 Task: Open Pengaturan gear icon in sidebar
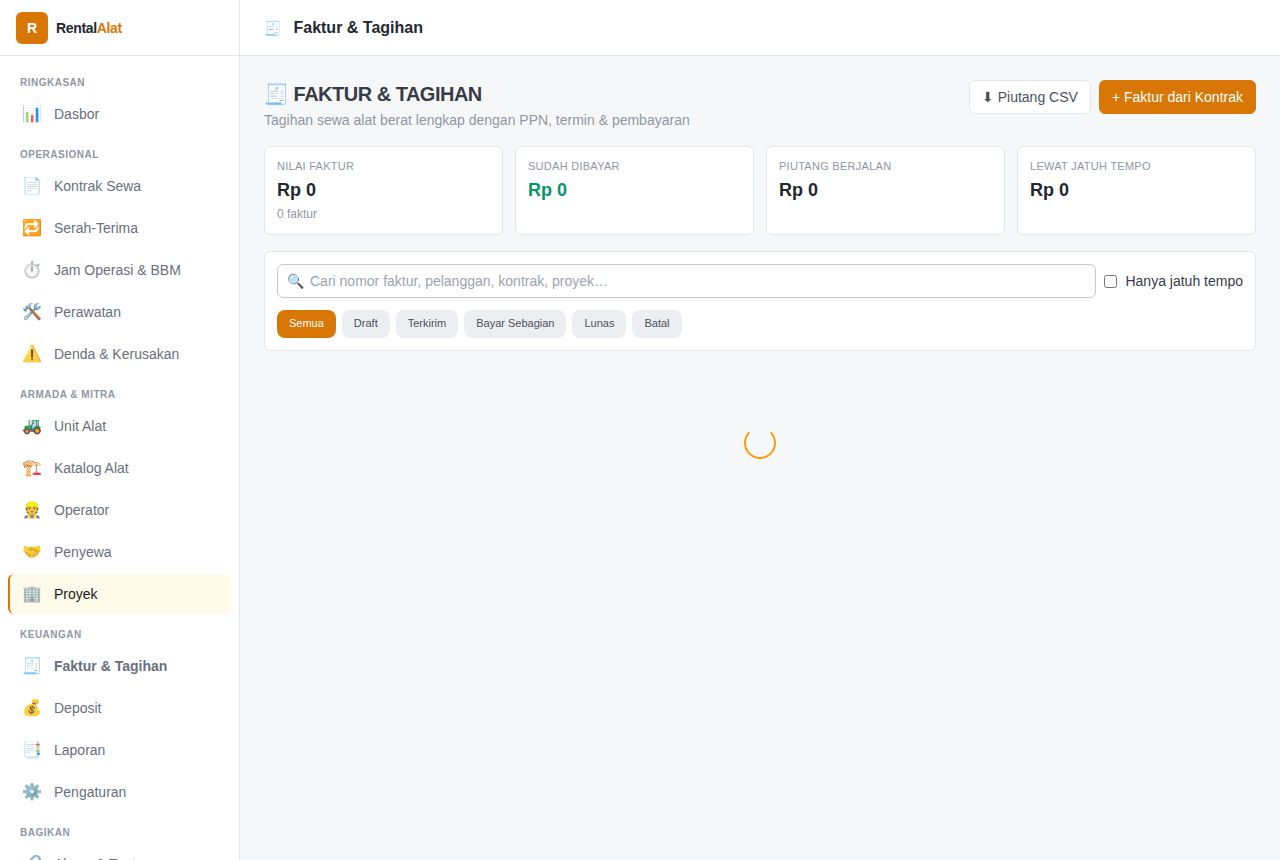(x=32, y=792)
